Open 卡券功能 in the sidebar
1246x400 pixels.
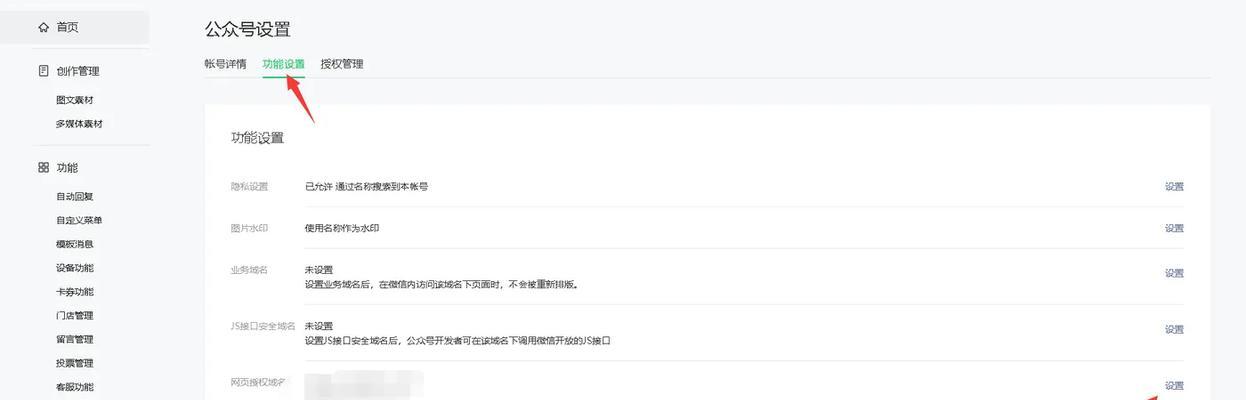[x=75, y=292]
